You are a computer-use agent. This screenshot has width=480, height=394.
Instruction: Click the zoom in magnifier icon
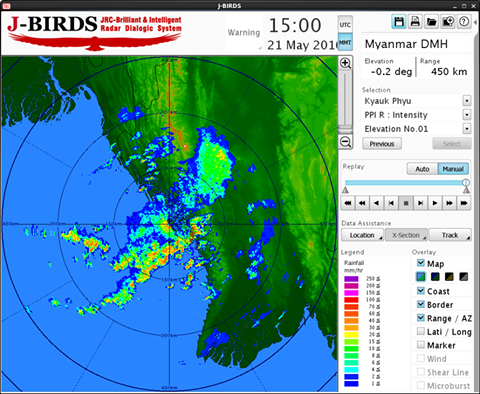tap(345, 63)
